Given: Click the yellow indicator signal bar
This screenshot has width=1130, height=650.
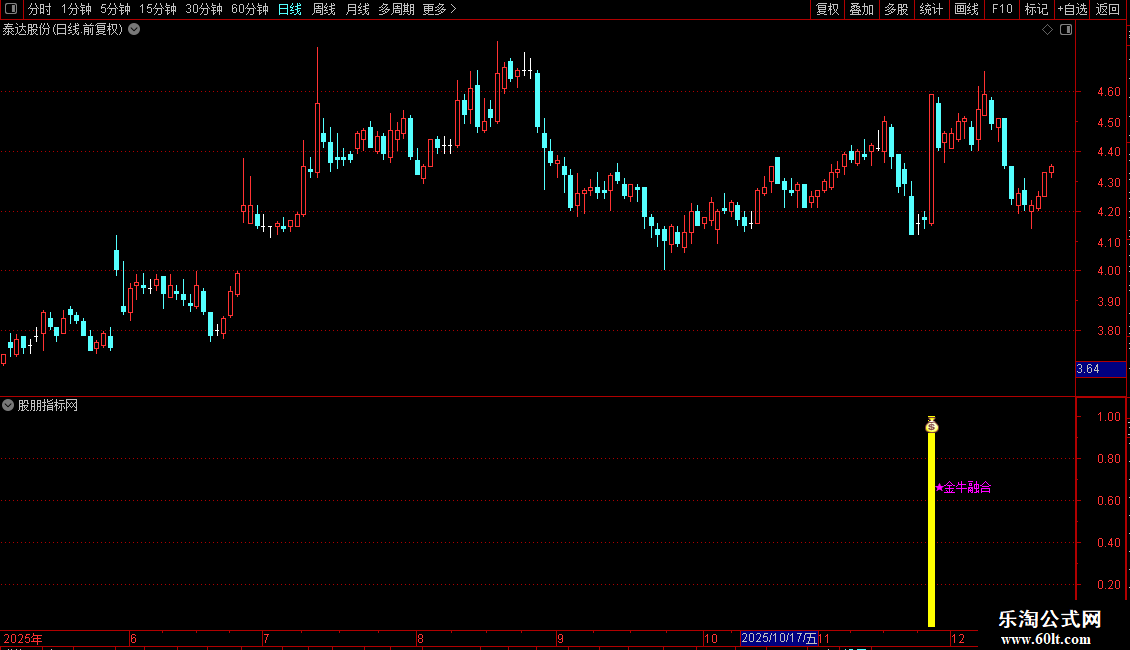Looking at the screenshot, I should 931,530.
